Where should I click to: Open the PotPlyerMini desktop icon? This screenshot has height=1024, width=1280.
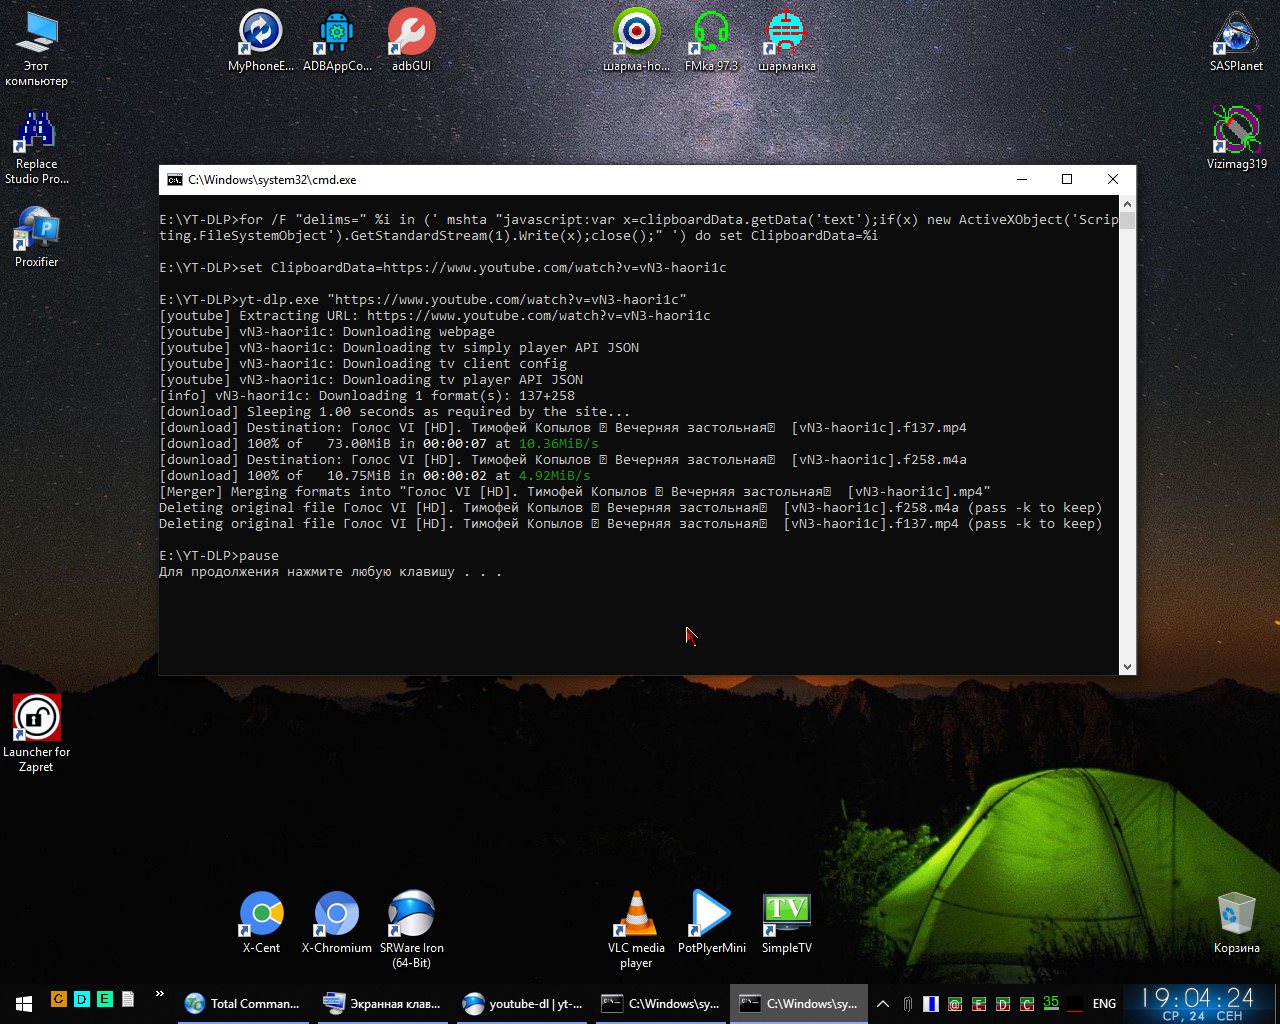click(711, 915)
